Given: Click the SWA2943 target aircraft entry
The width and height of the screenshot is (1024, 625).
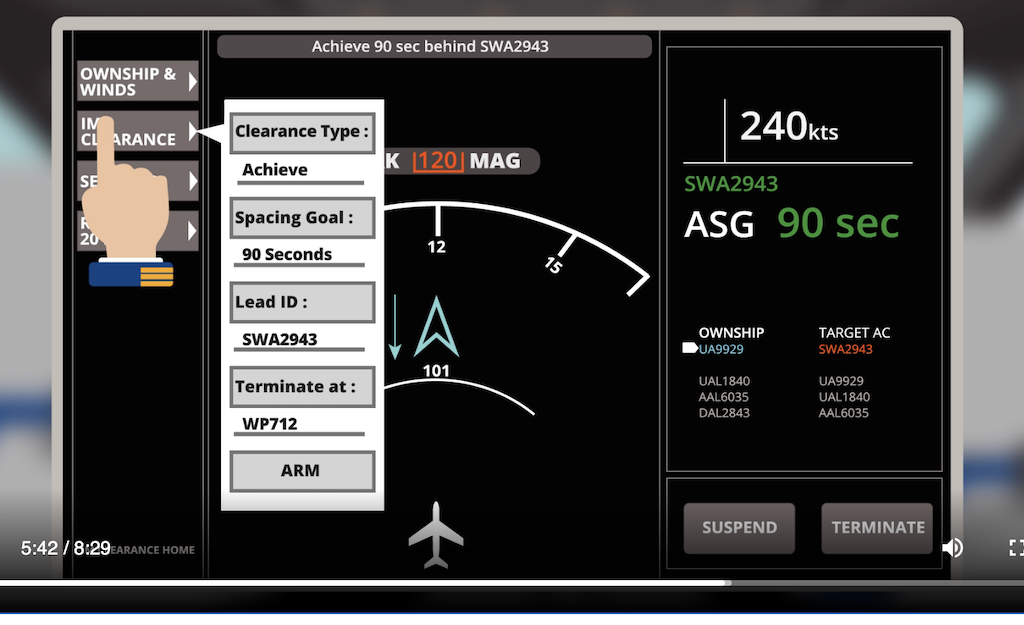Looking at the screenshot, I should point(845,349).
